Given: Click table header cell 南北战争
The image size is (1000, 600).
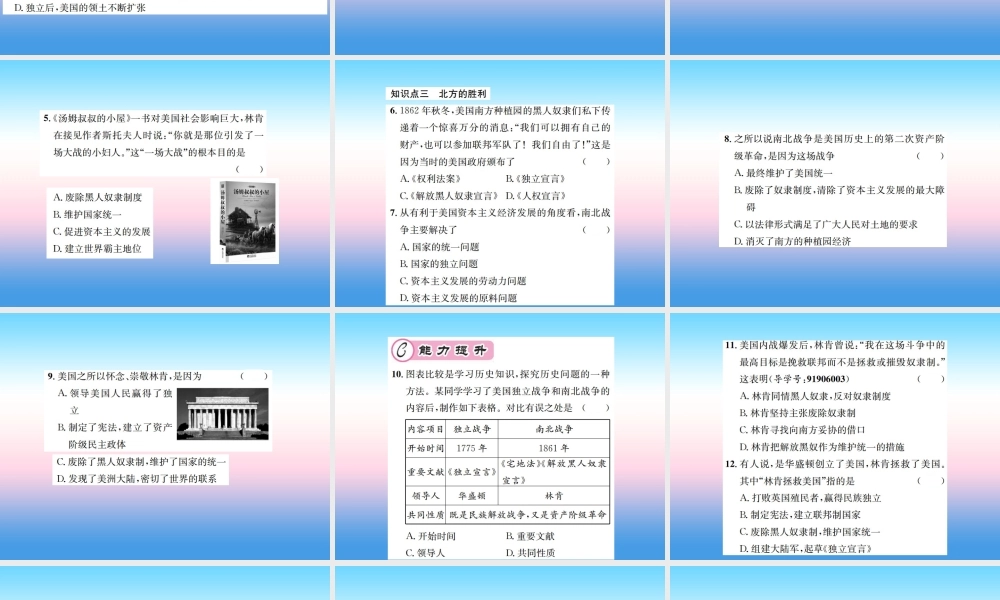Looking at the screenshot, I should [554, 430].
